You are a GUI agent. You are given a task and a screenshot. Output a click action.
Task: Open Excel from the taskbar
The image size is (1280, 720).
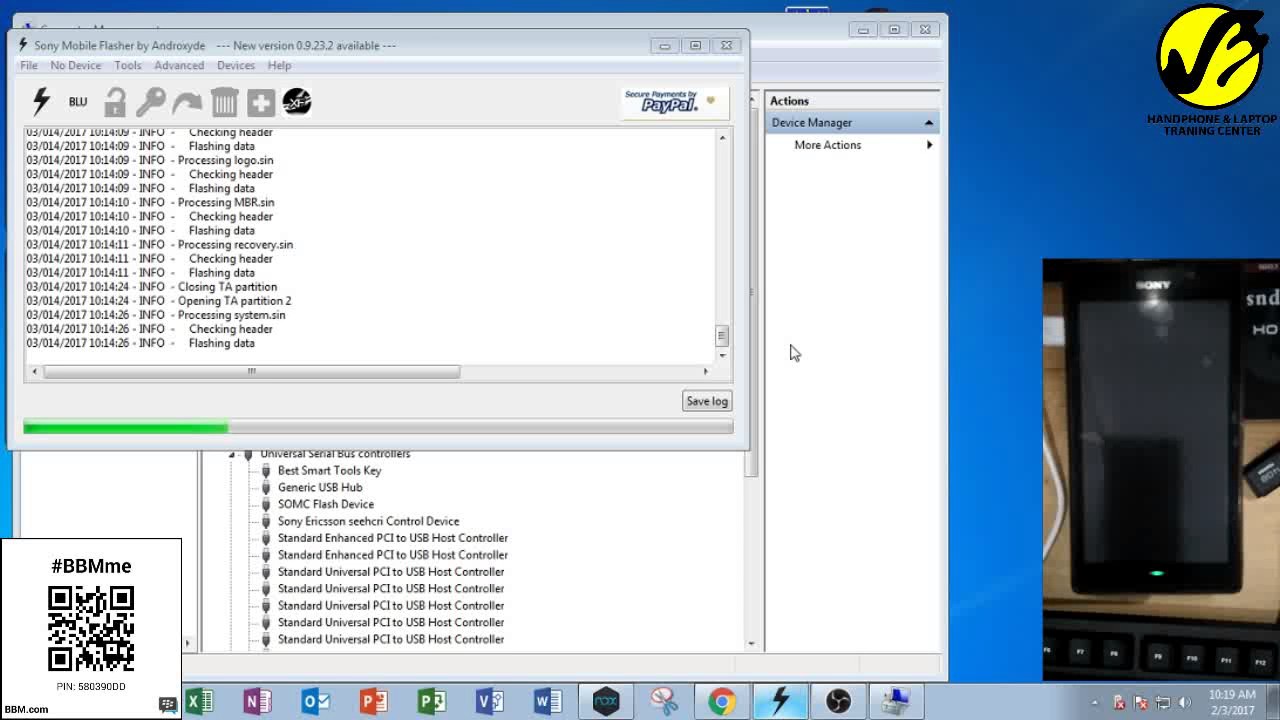pos(199,701)
